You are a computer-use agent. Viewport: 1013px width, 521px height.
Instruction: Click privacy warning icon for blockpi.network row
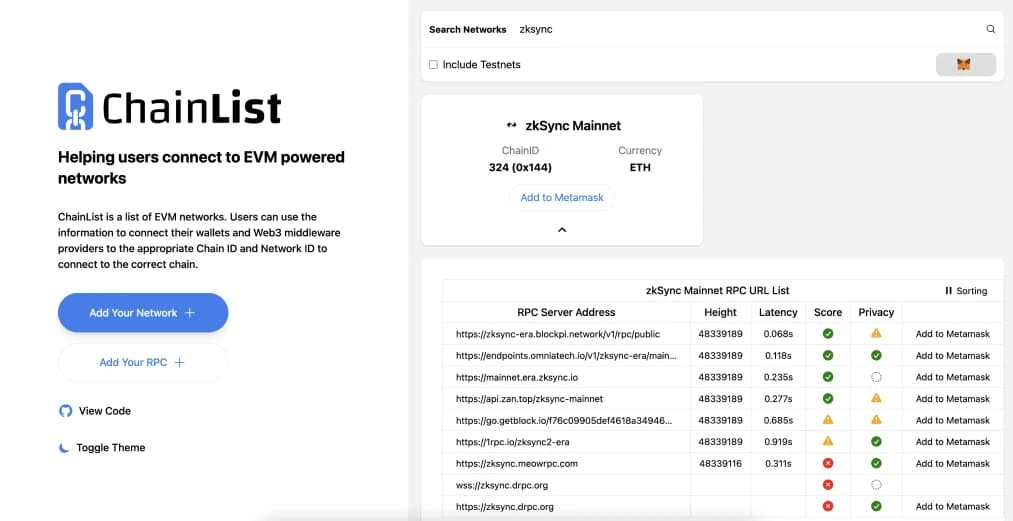tap(876, 334)
